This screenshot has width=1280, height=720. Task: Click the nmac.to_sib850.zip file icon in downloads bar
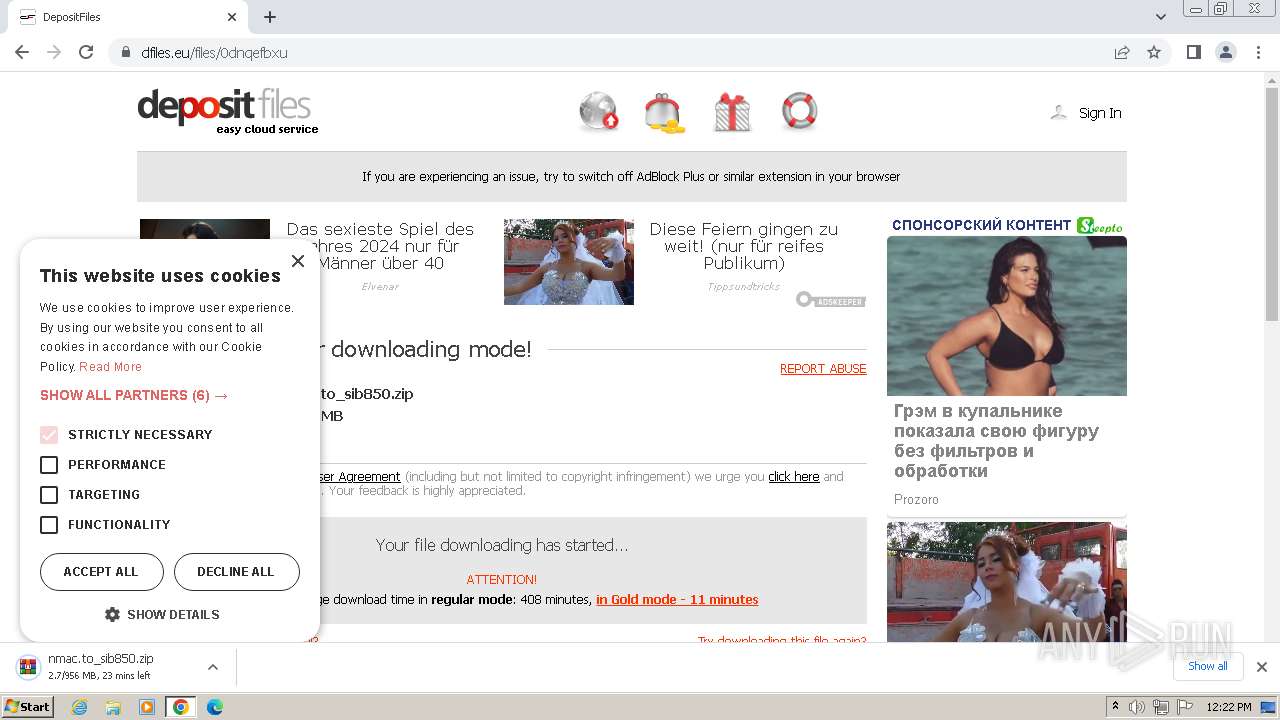click(28, 667)
